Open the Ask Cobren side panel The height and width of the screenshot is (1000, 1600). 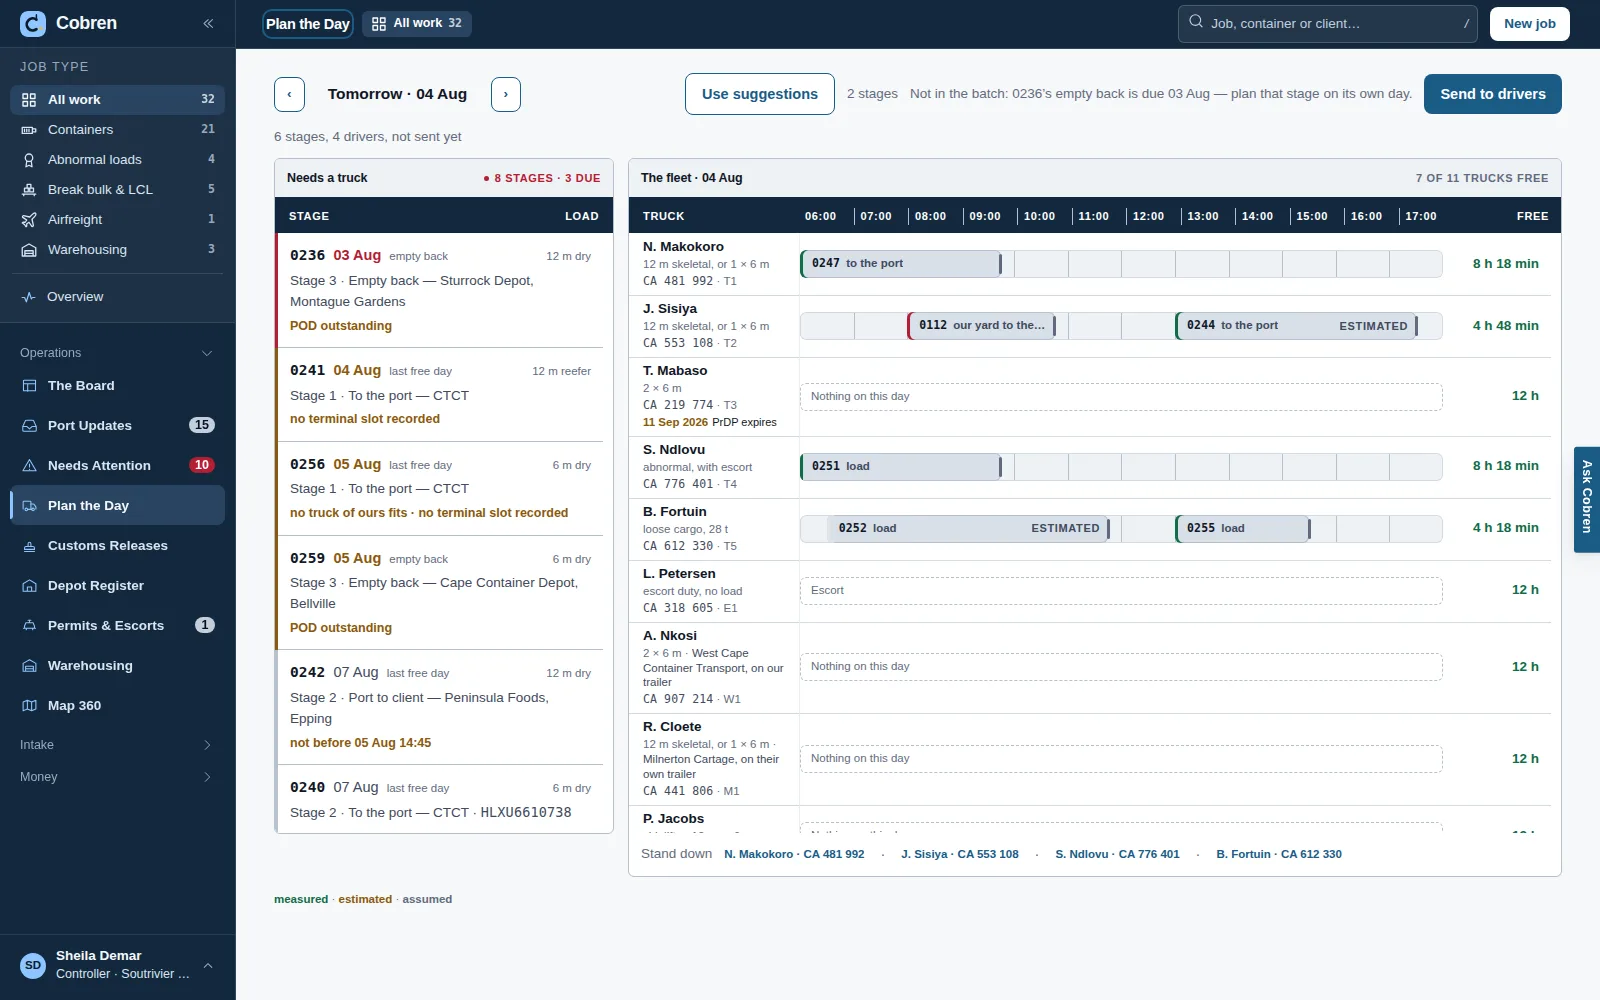(1587, 500)
